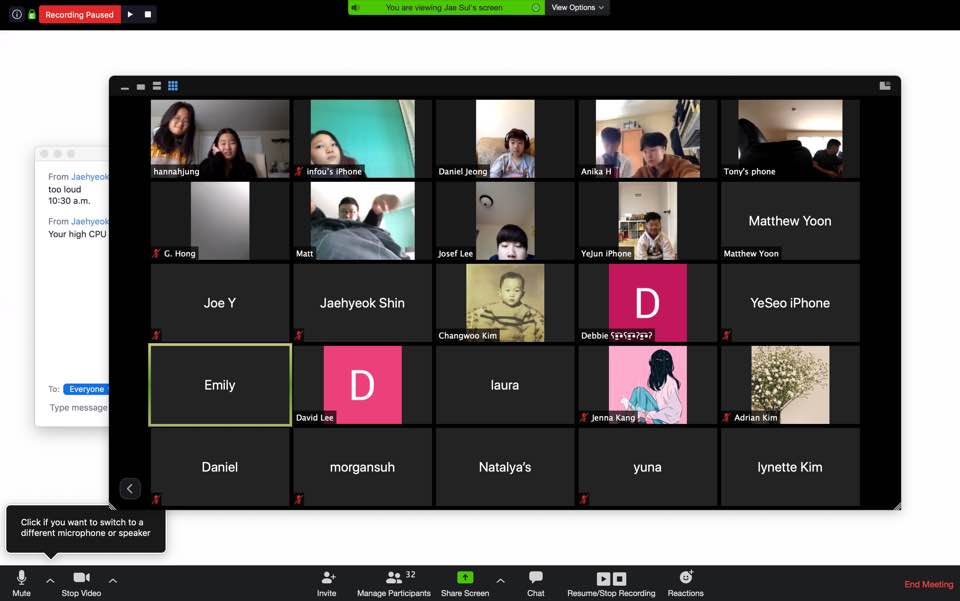
Task: Select infou's iPhone video tile
Action: 362,139
